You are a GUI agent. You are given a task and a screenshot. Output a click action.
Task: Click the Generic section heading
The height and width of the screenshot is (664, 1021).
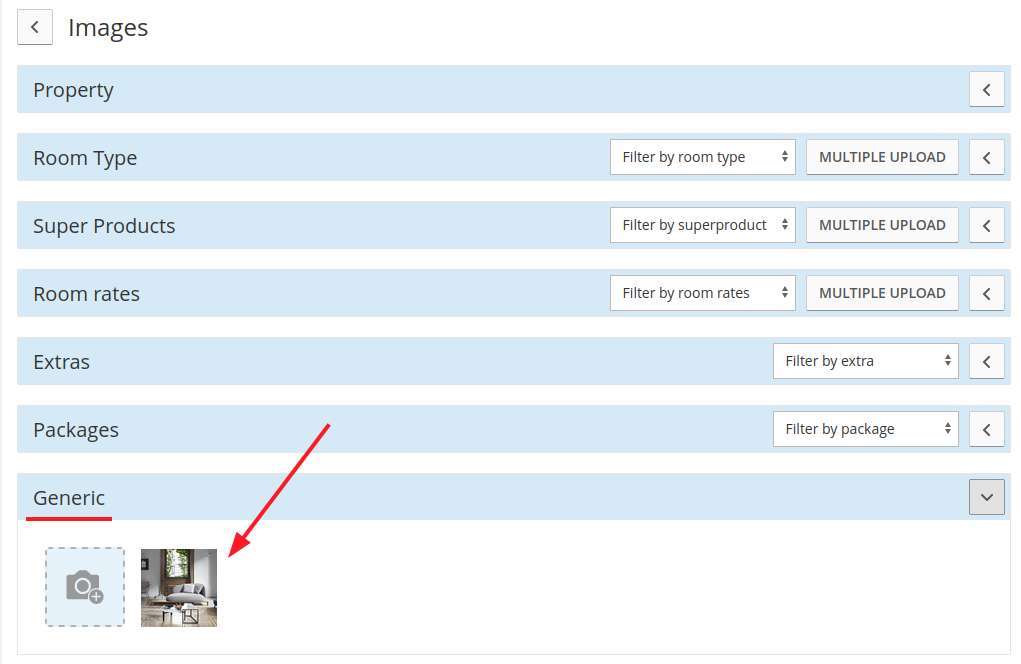pyautogui.click(x=69, y=498)
